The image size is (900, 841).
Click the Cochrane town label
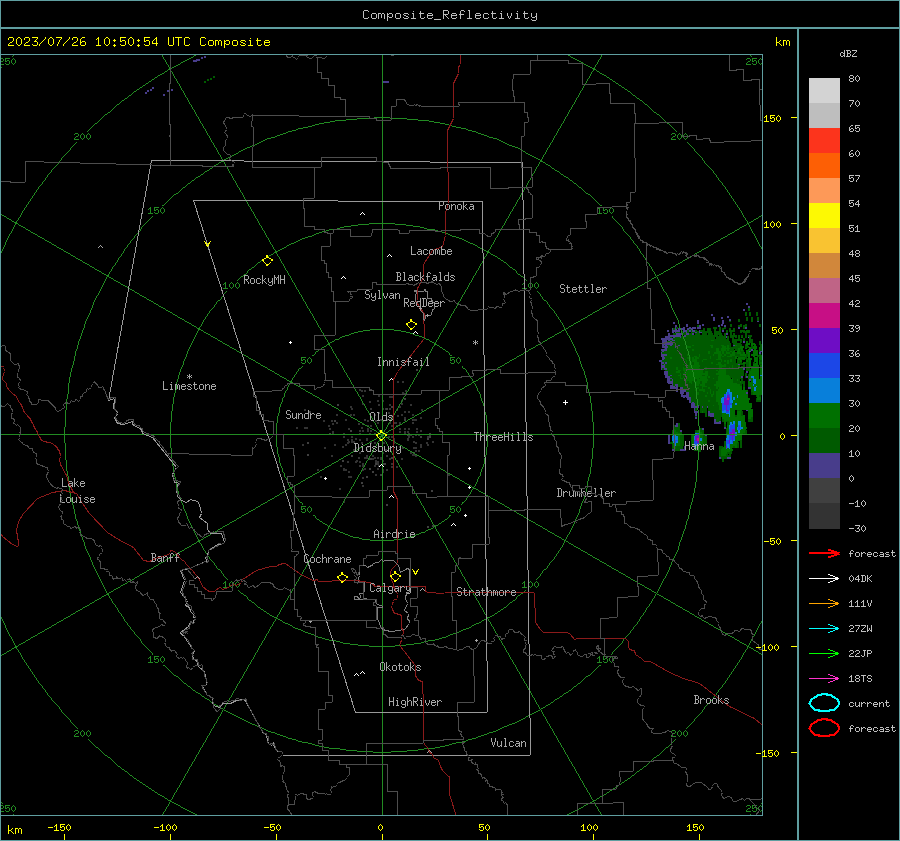[x=327, y=559]
